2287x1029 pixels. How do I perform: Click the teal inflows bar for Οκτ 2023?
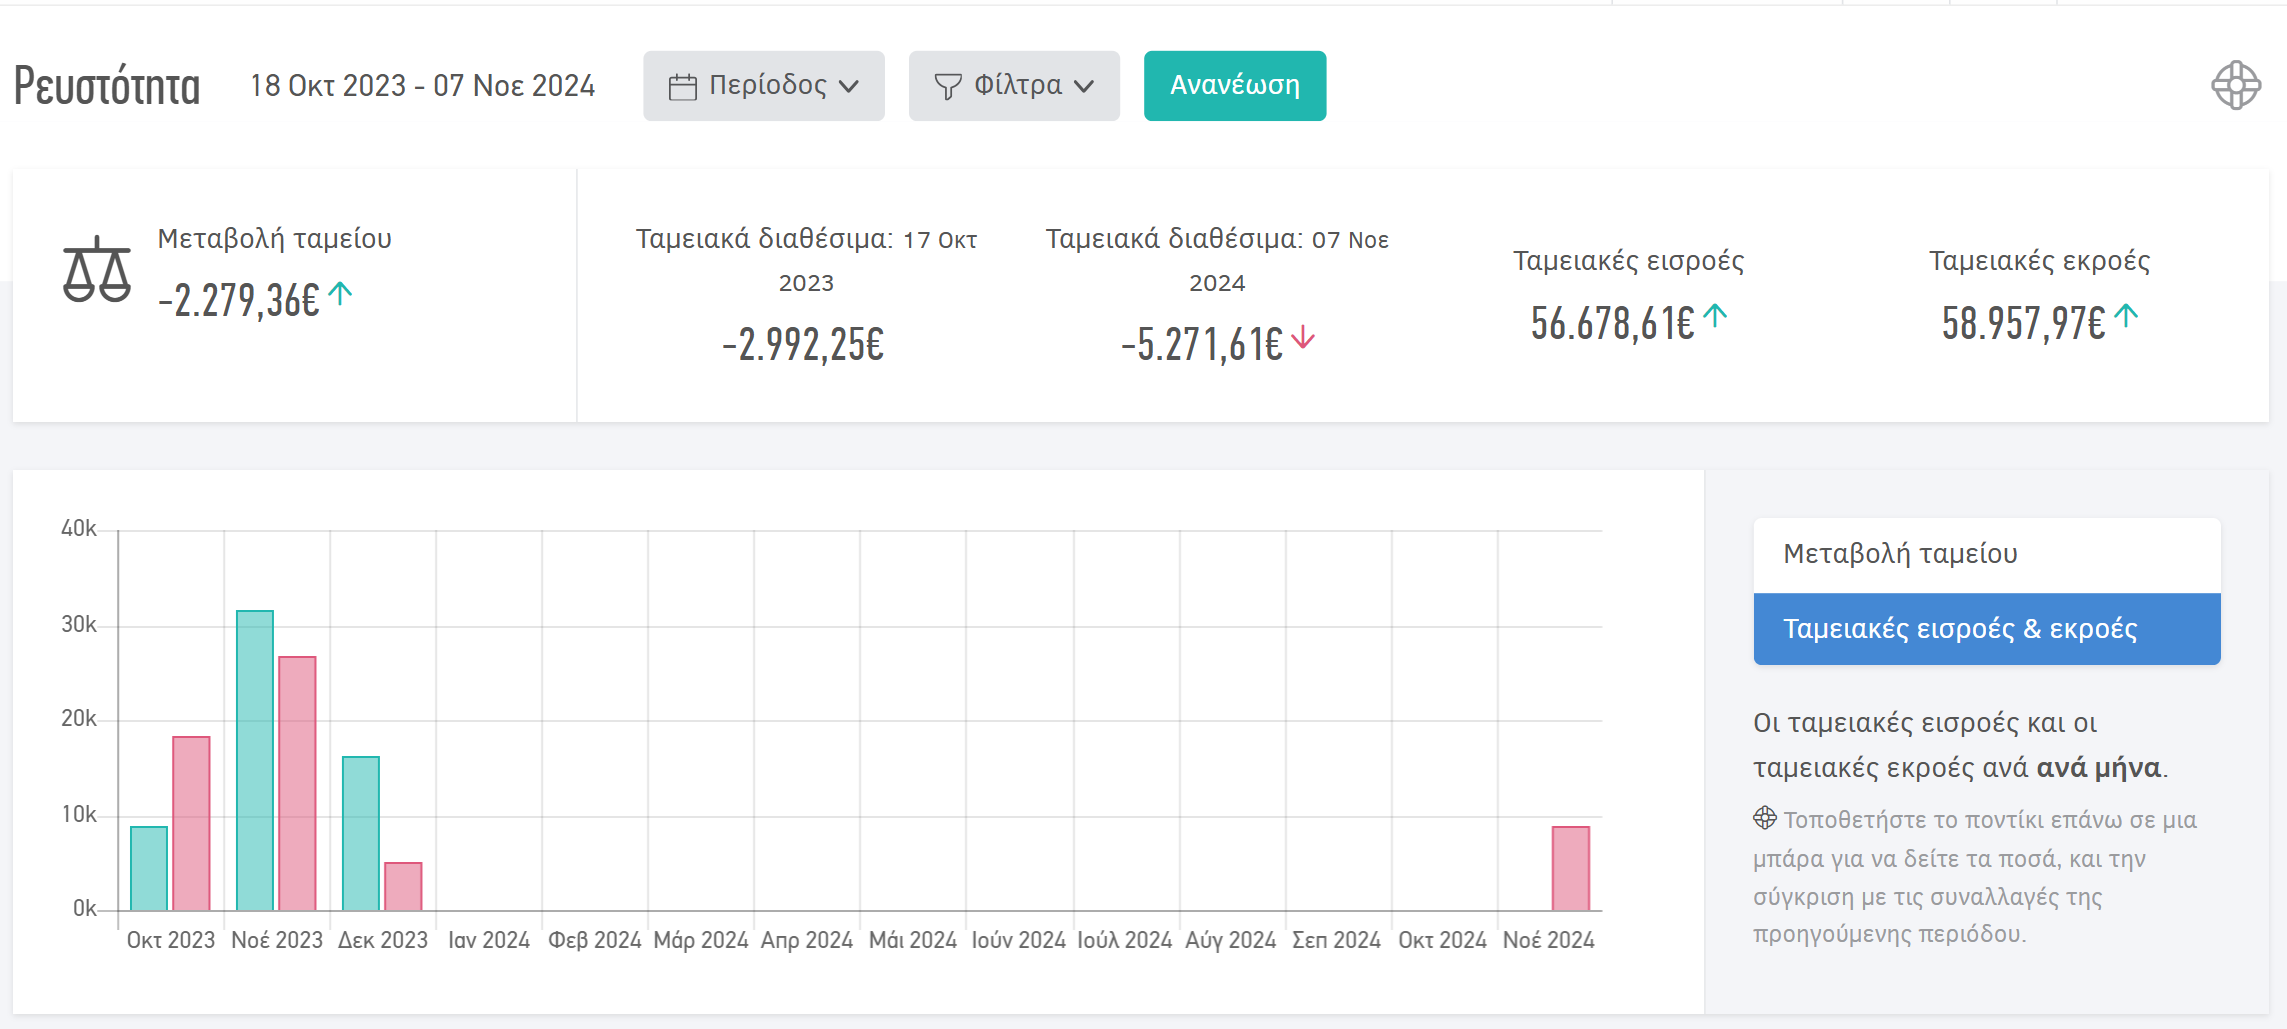click(x=149, y=868)
